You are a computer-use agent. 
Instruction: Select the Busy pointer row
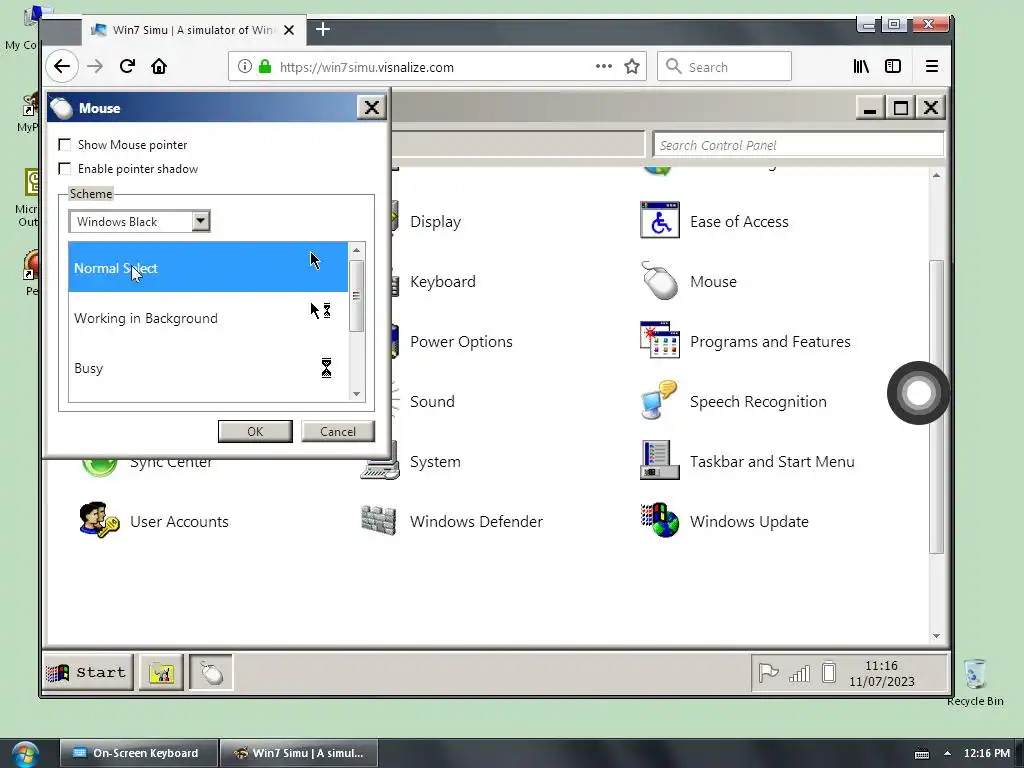208,368
